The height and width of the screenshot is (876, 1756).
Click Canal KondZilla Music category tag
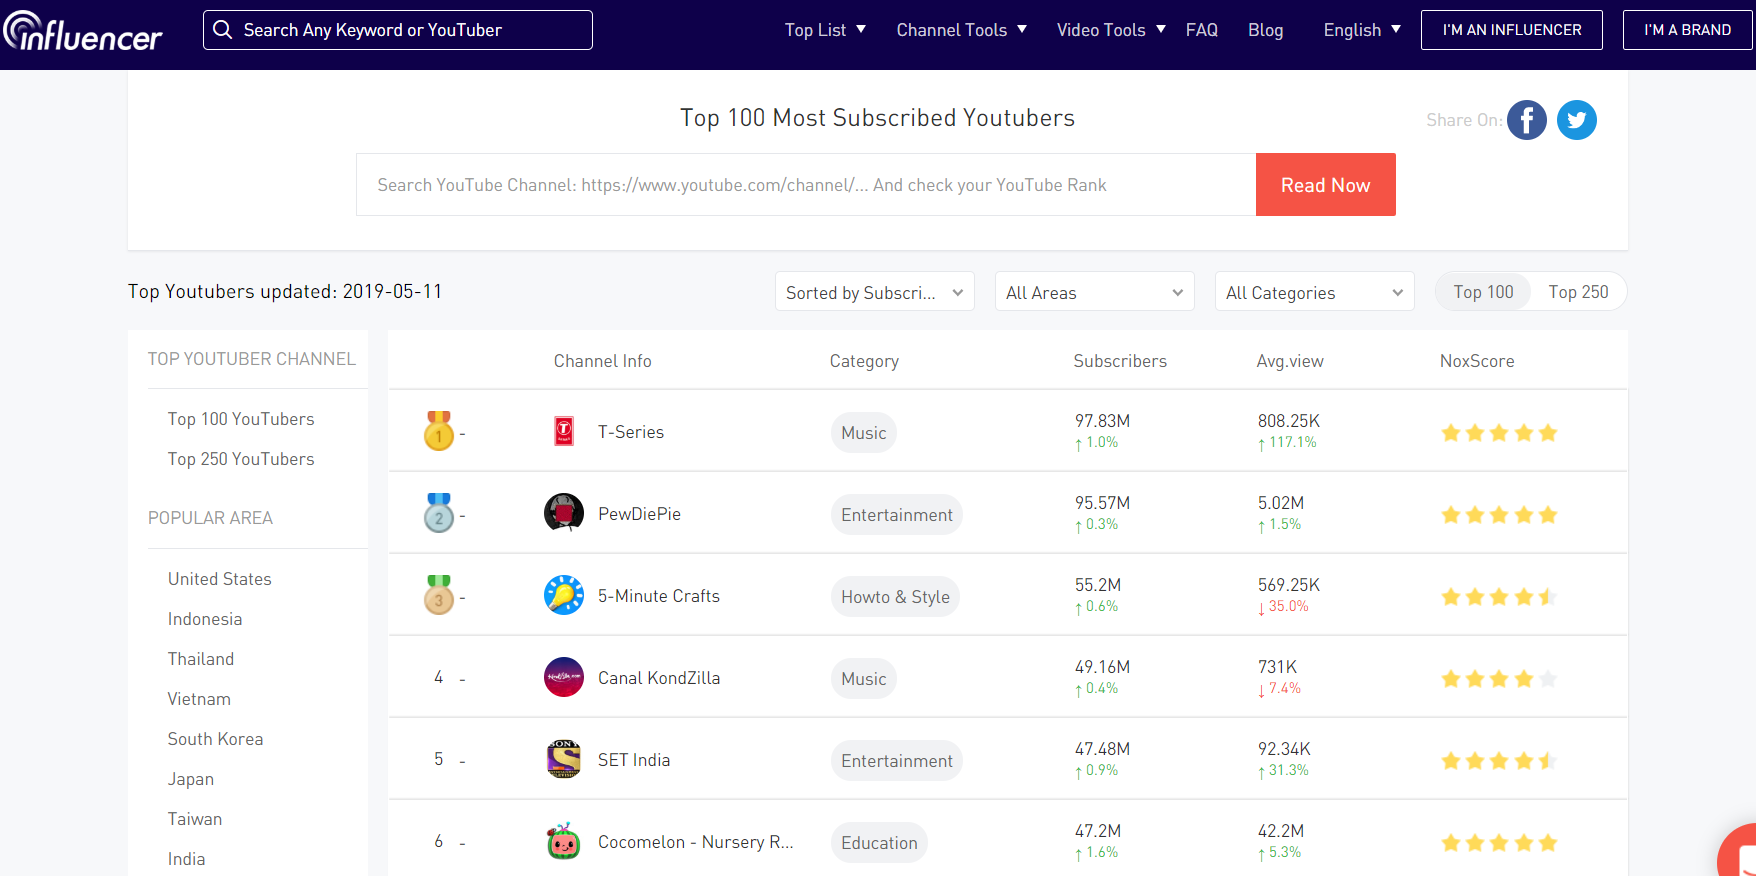[864, 679]
